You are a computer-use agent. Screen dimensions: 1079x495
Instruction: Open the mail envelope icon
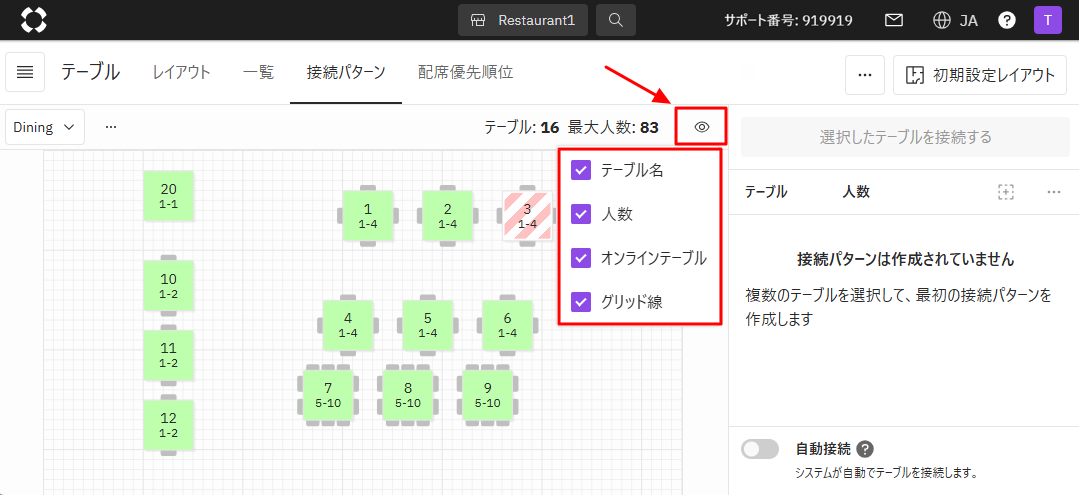pyautogui.click(x=894, y=20)
